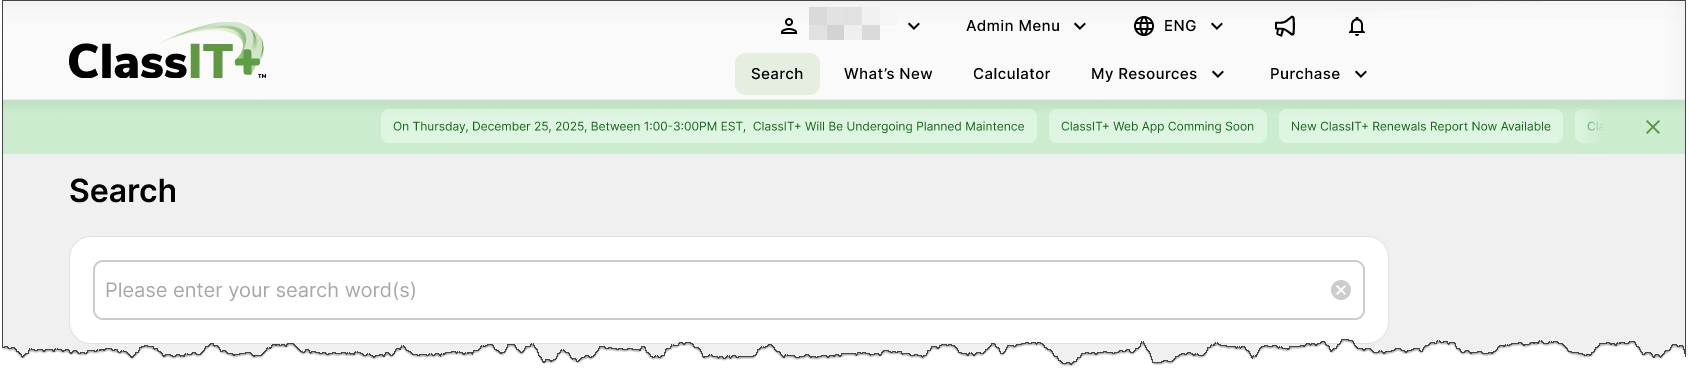The image size is (1689, 375).
Task: Open the planned maintenance announcement for December 25
Action: [x=708, y=126]
